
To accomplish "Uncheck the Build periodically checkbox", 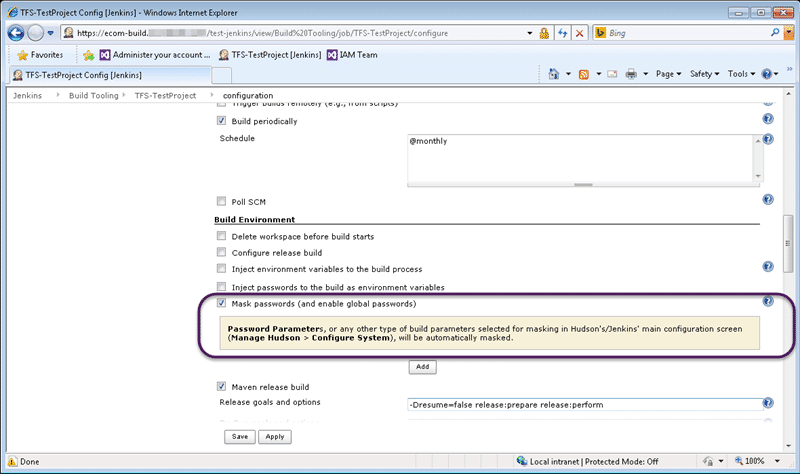I will pos(221,121).
